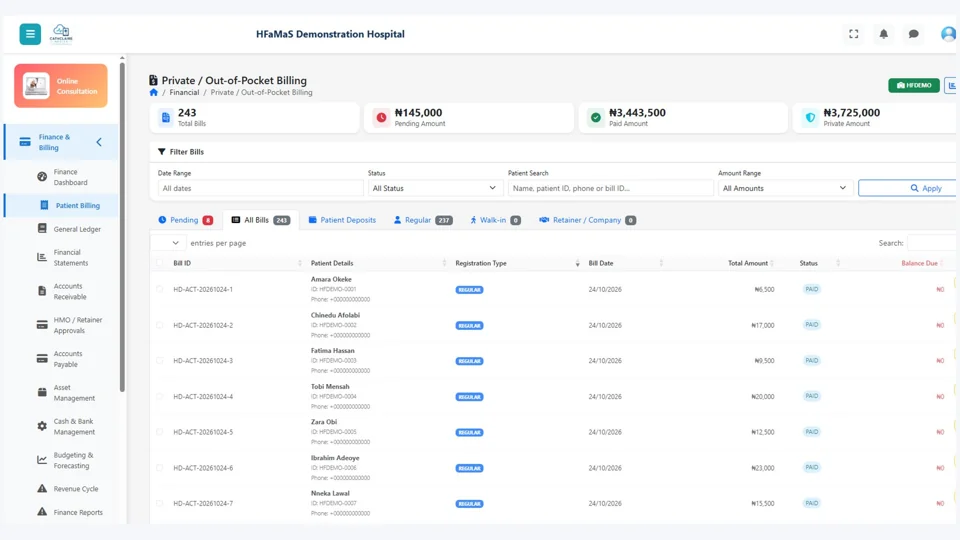Check the row for HD-ACT-20261024-2
This screenshot has height=540, width=960.
(160, 325)
